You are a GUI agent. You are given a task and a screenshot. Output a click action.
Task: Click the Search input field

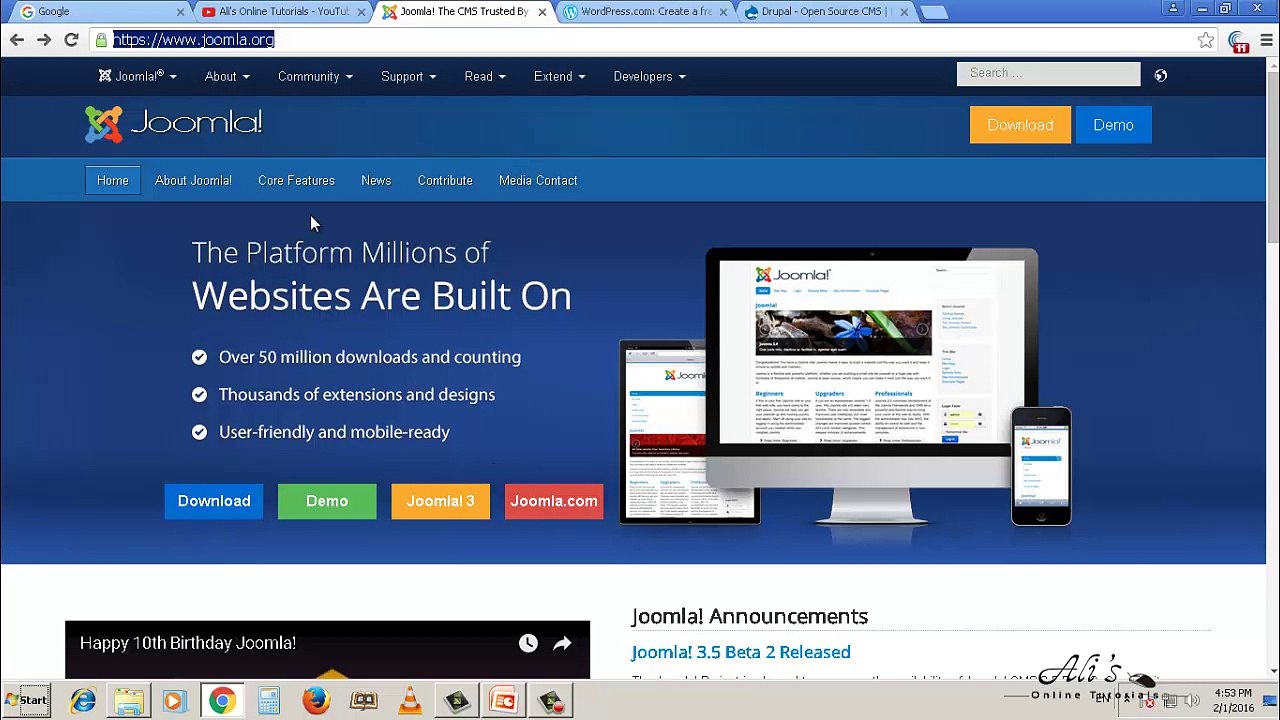[1048, 73]
